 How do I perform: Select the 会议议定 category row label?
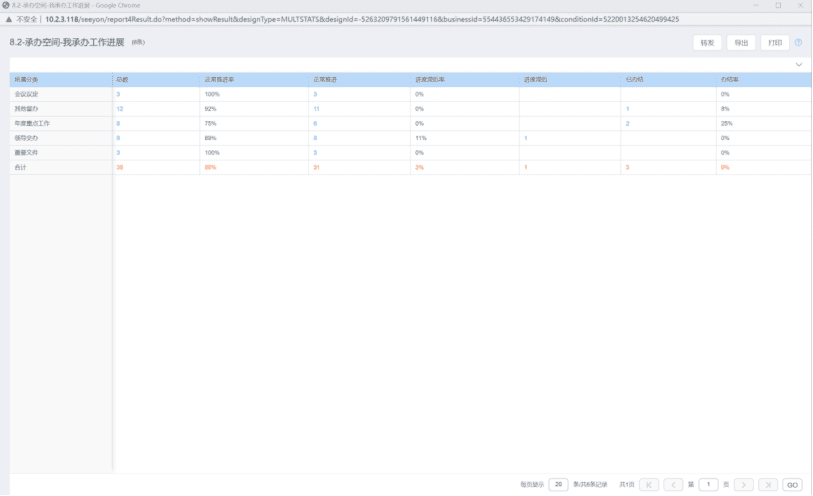pos(26,94)
